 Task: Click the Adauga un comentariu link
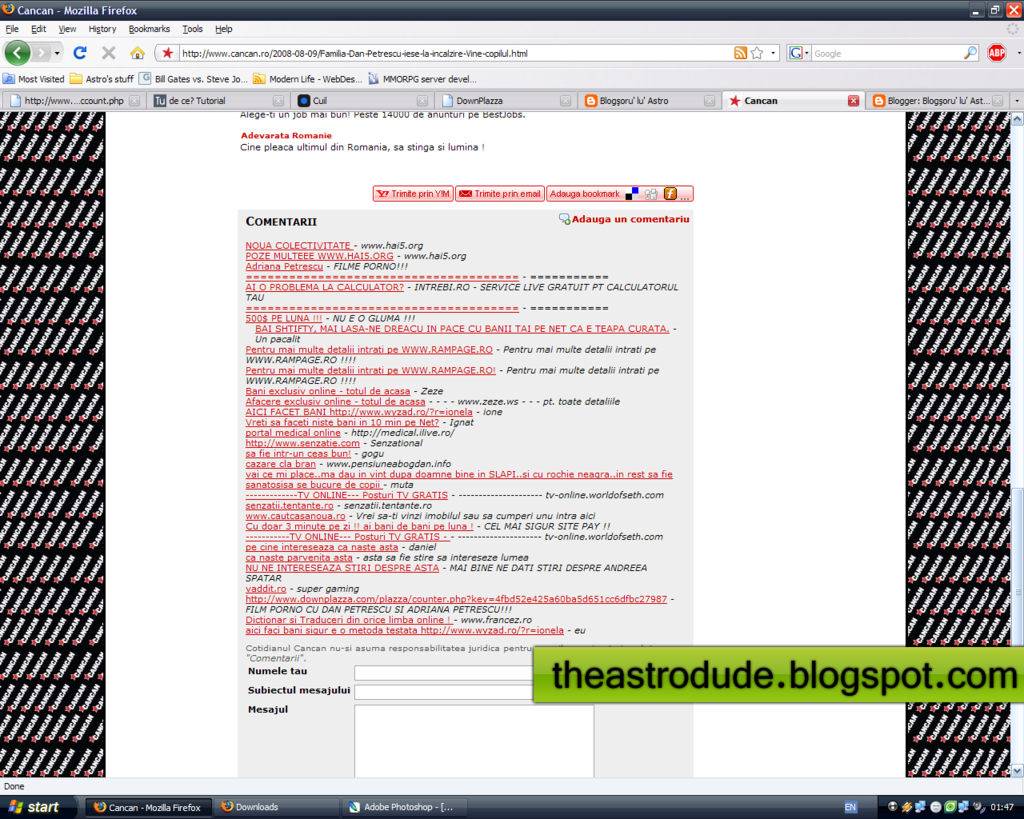(x=624, y=219)
